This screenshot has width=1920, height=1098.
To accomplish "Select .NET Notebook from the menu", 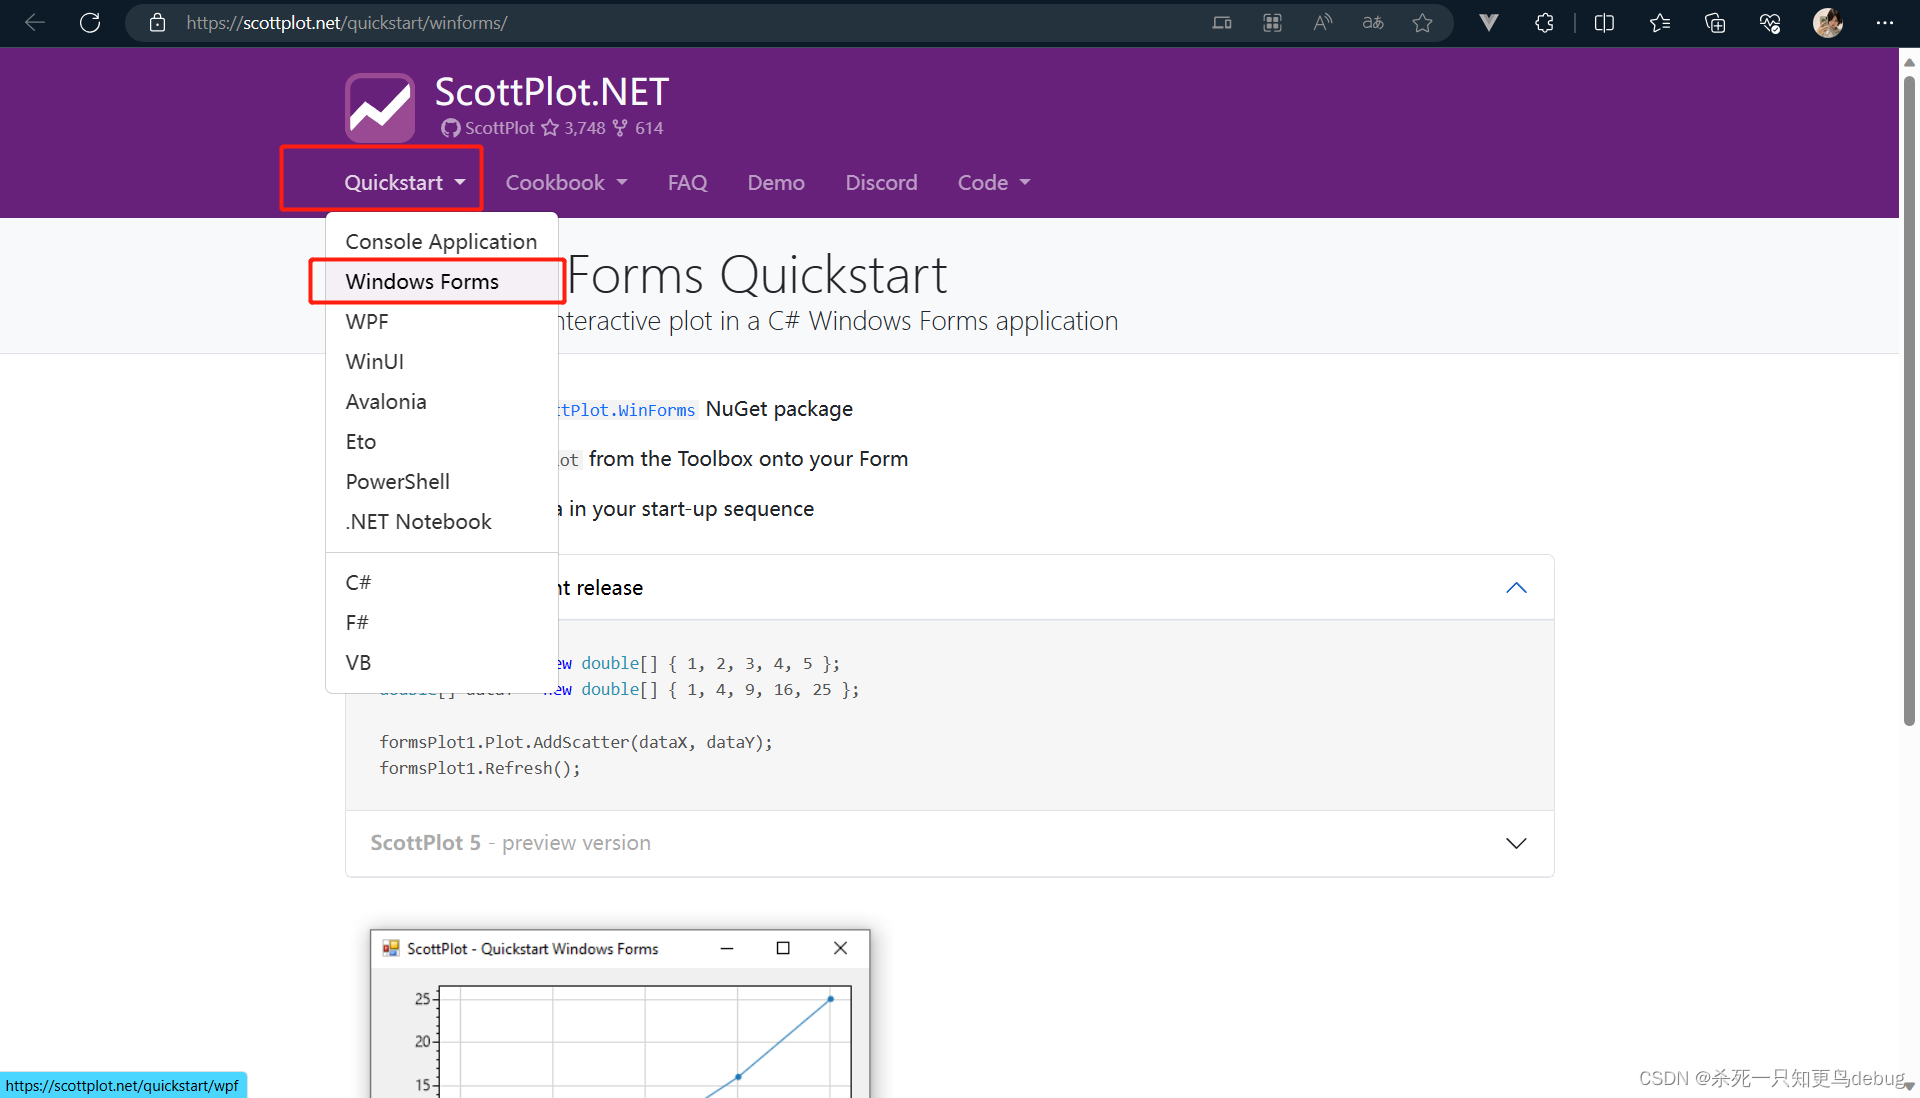I will [x=441, y=521].
